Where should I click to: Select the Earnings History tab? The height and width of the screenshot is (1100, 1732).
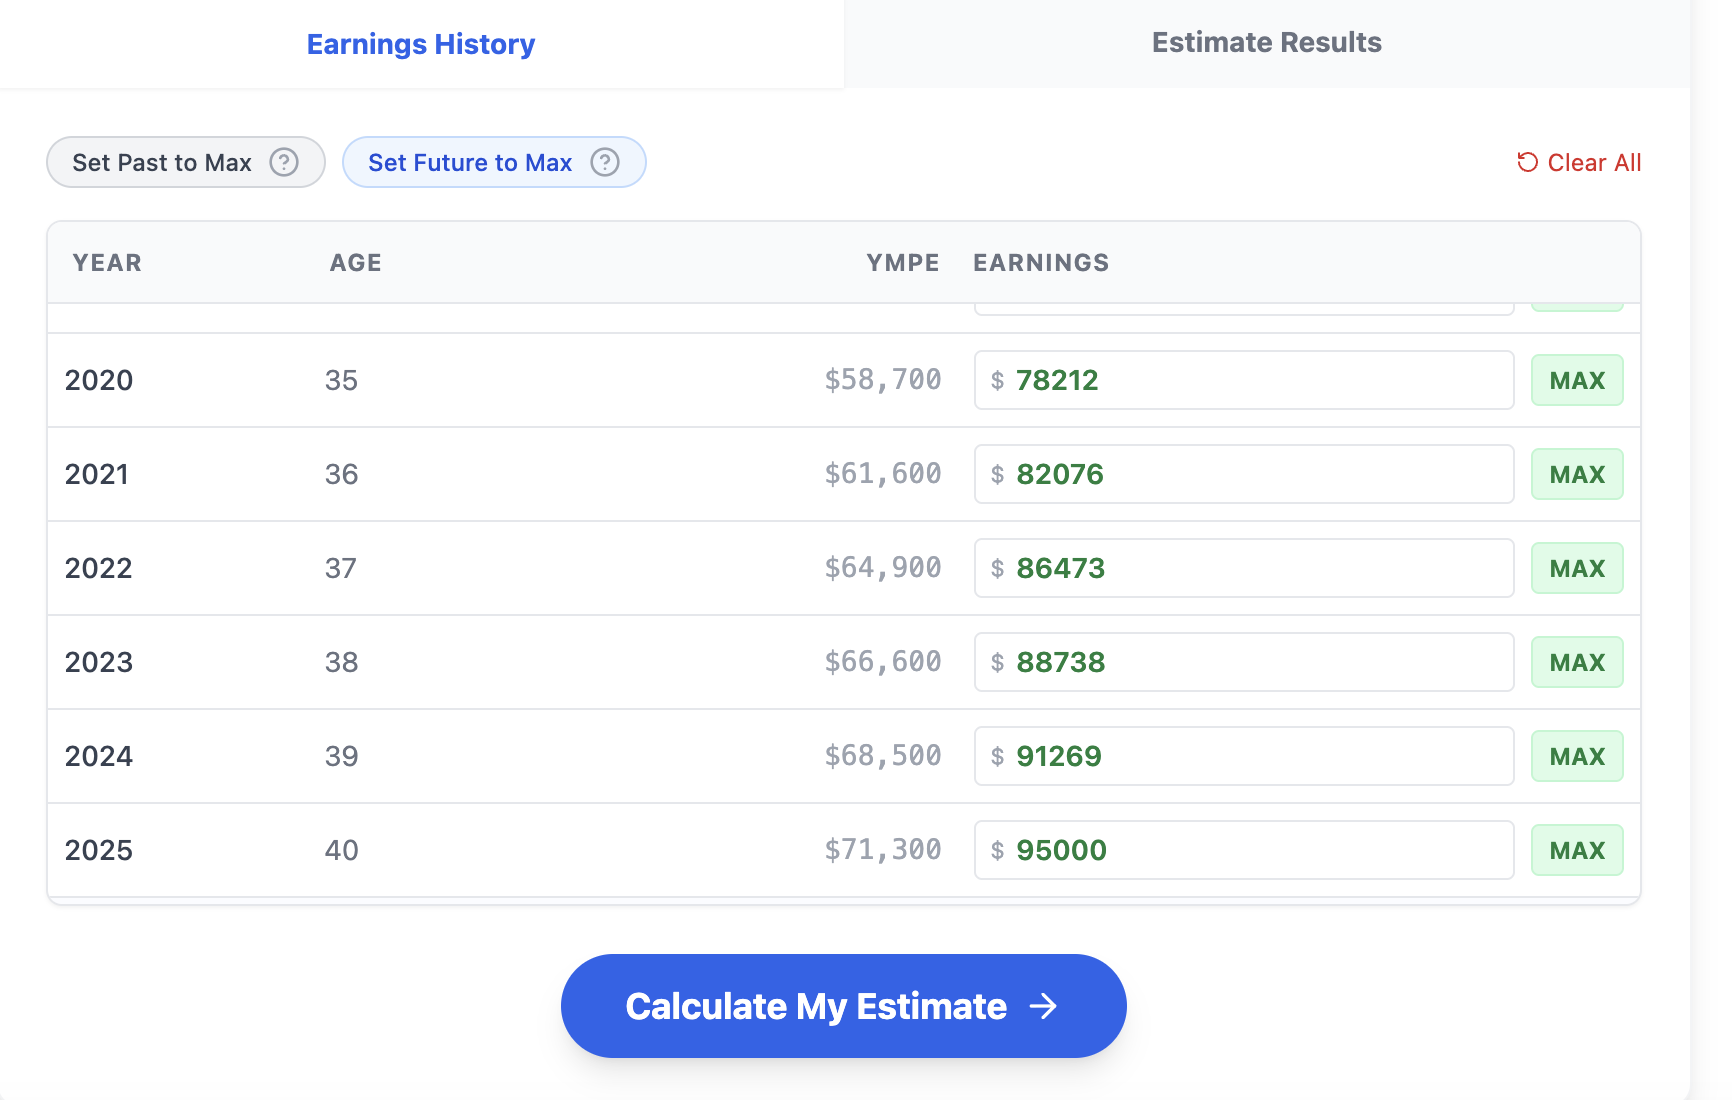(x=421, y=44)
